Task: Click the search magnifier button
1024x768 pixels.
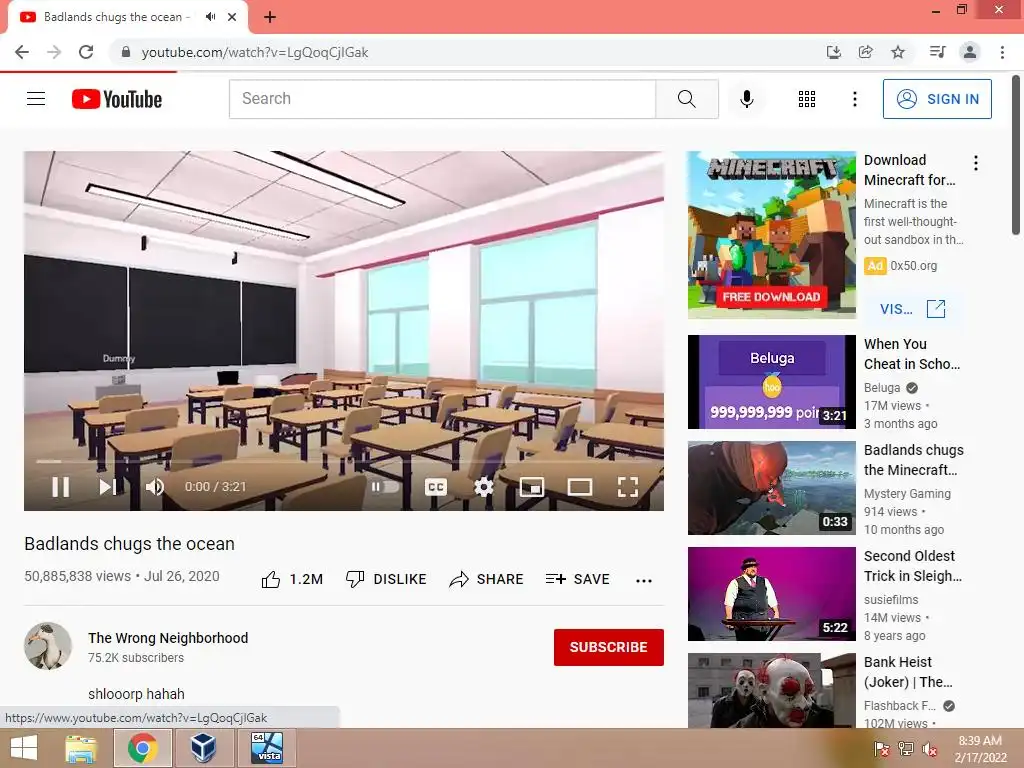Action: tap(686, 99)
